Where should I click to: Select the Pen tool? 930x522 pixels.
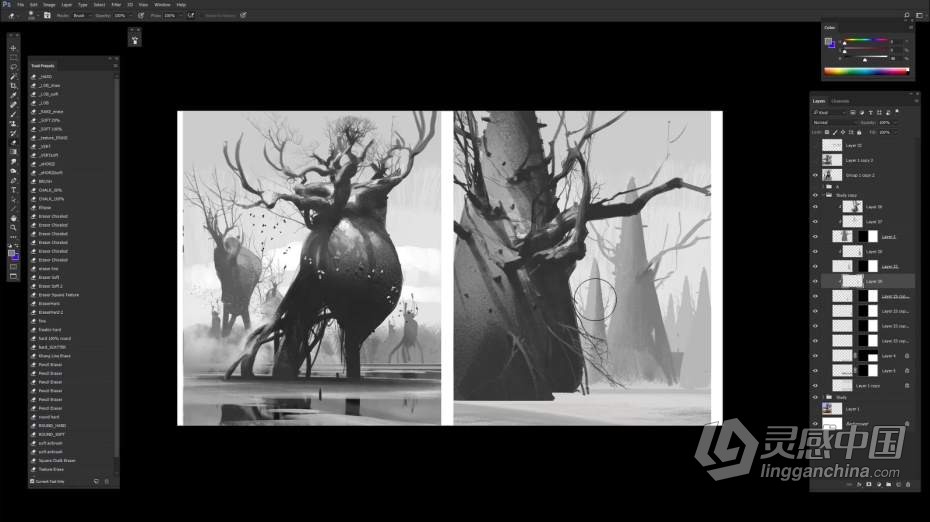point(14,181)
